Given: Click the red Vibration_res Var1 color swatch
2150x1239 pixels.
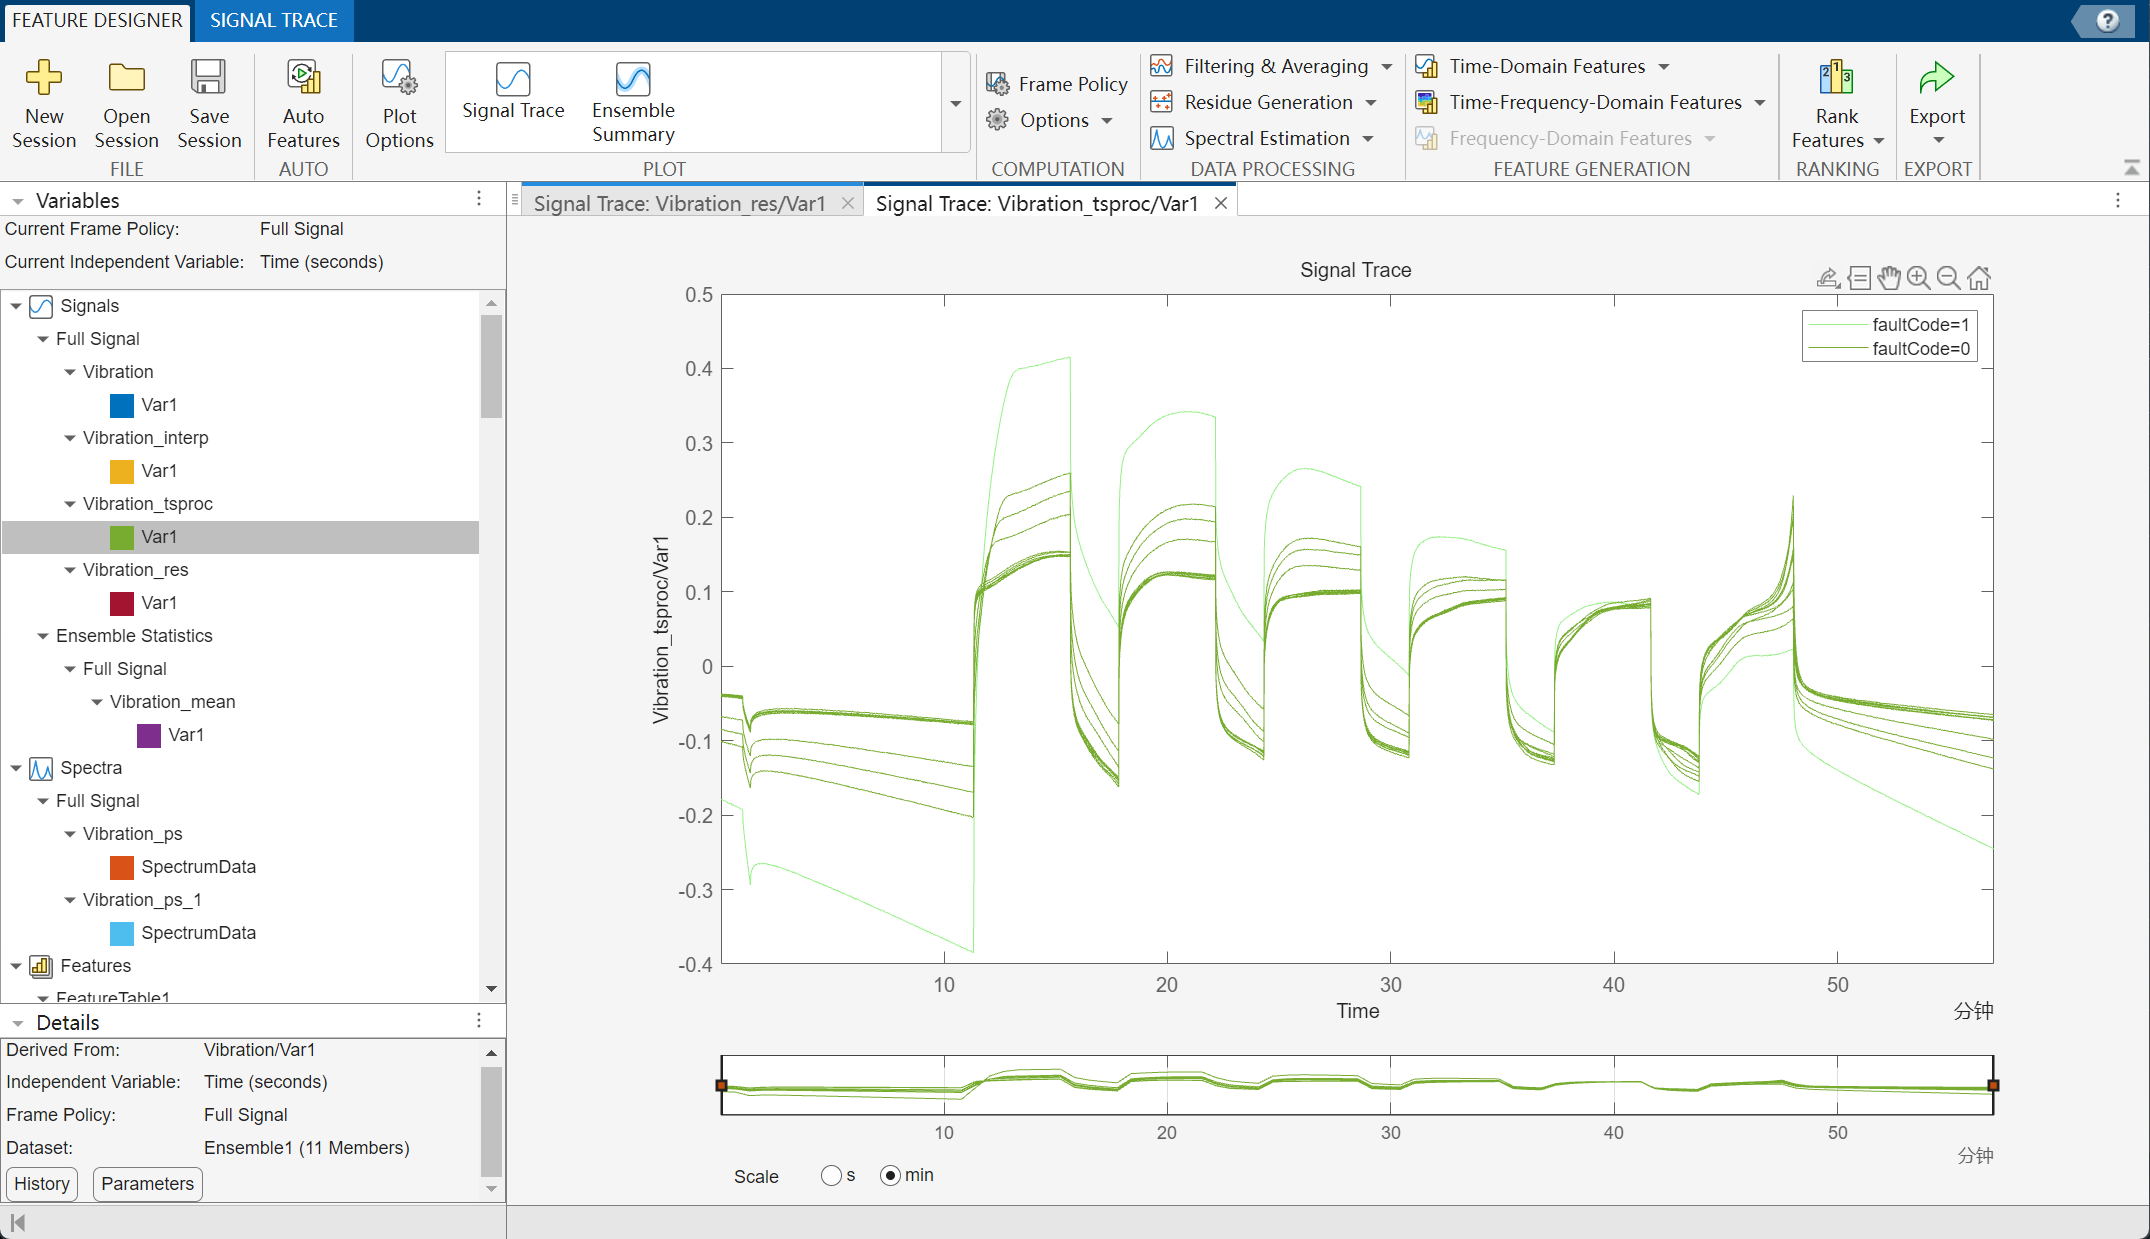Looking at the screenshot, I should tap(122, 603).
